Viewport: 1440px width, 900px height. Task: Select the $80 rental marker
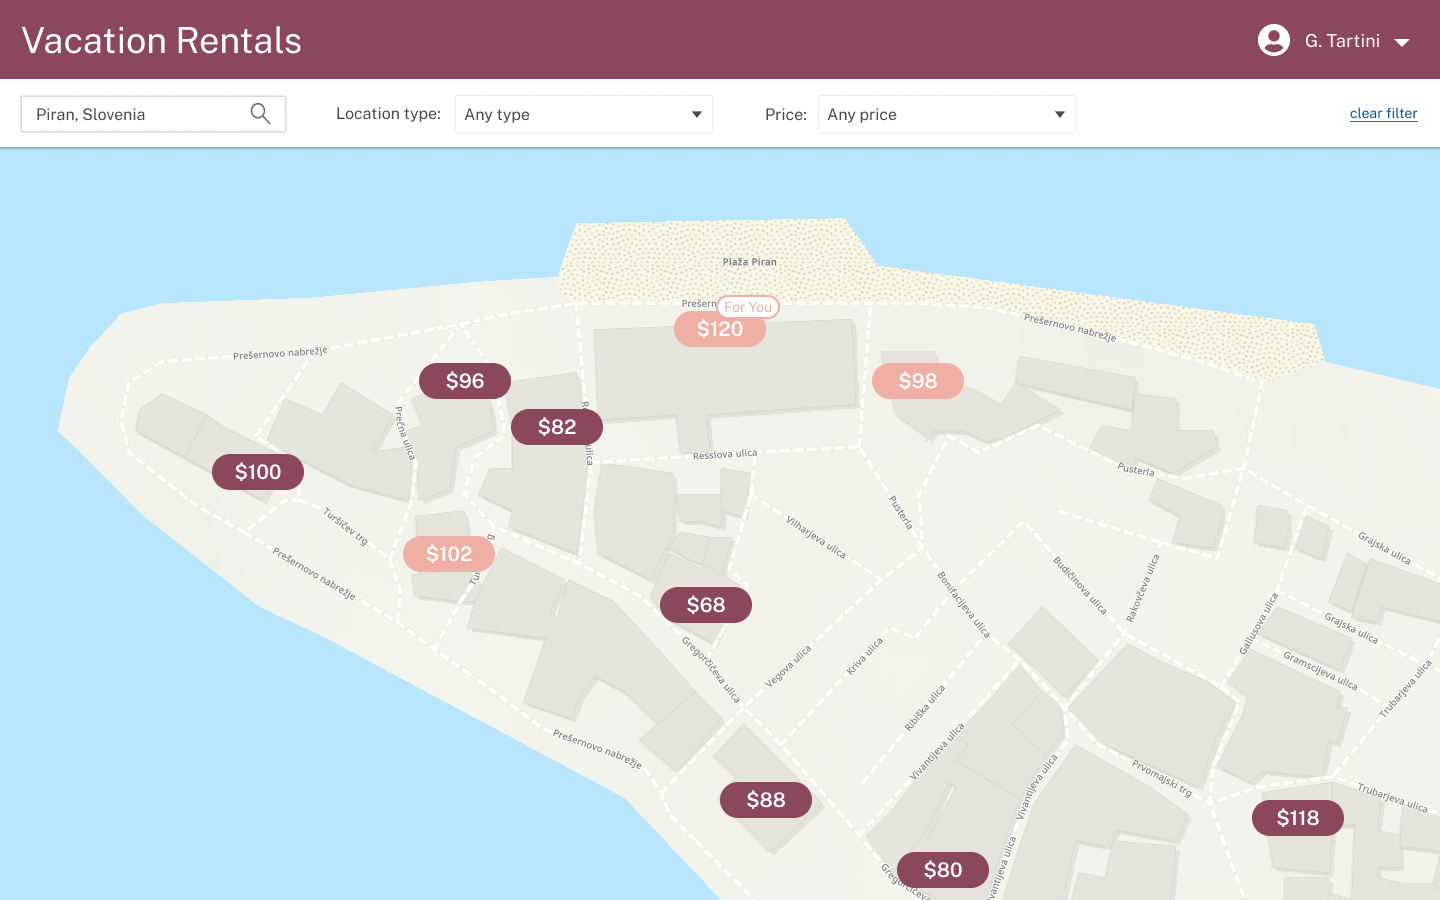[x=943, y=870]
